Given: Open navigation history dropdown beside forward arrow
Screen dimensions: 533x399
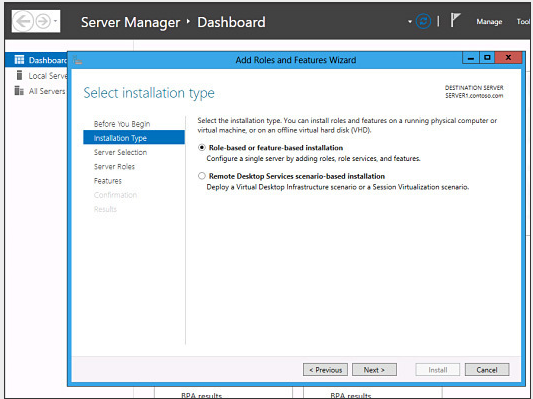Looking at the screenshot, I should pos(55,21).
